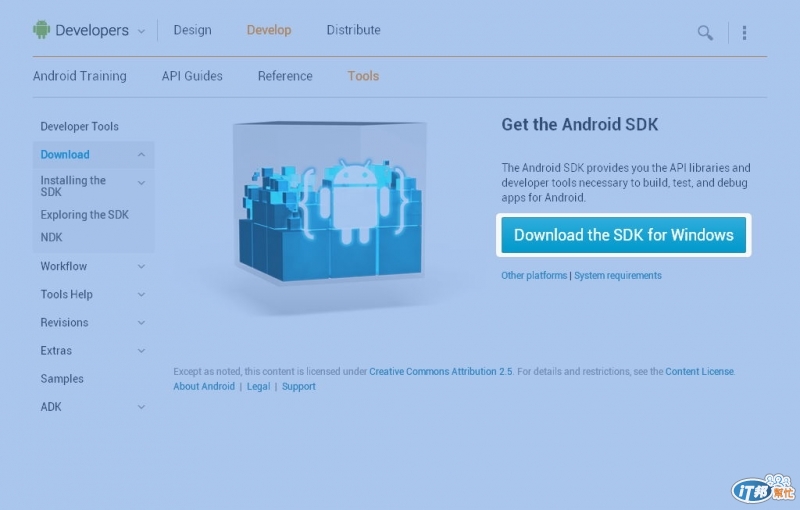800x510 pixels.
Task: Select the Develop tab
Action: (x=269, y=30)
